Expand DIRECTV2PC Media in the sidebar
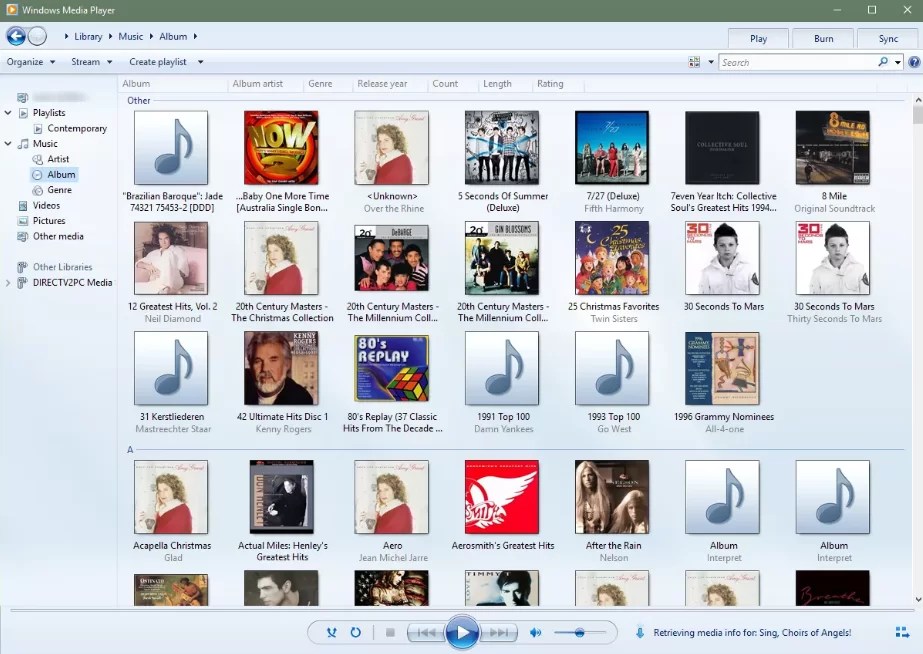Screen dimensions: 923x654 tap(9, 281)
